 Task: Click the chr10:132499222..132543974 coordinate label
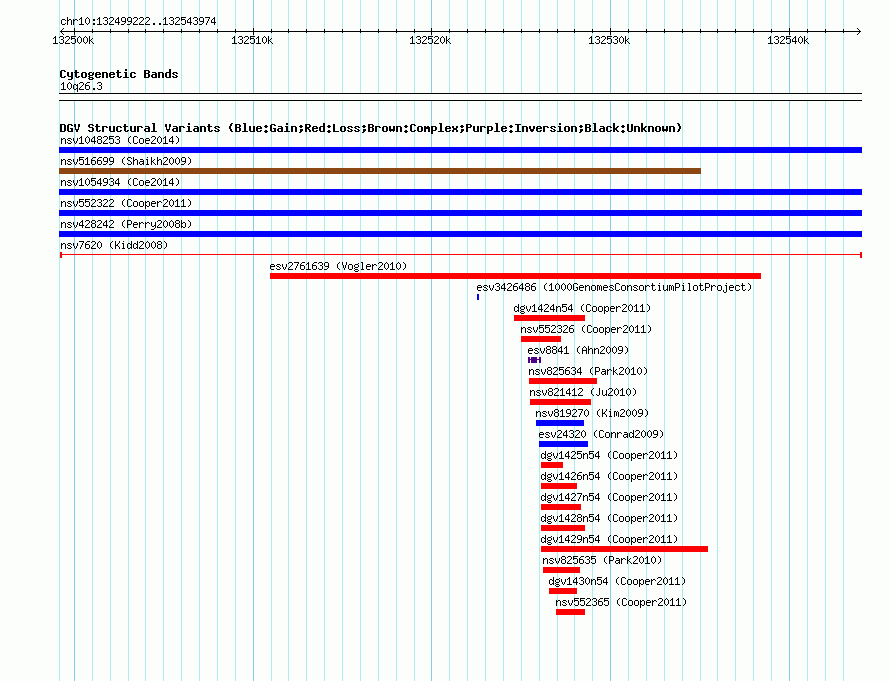point(138,21)
